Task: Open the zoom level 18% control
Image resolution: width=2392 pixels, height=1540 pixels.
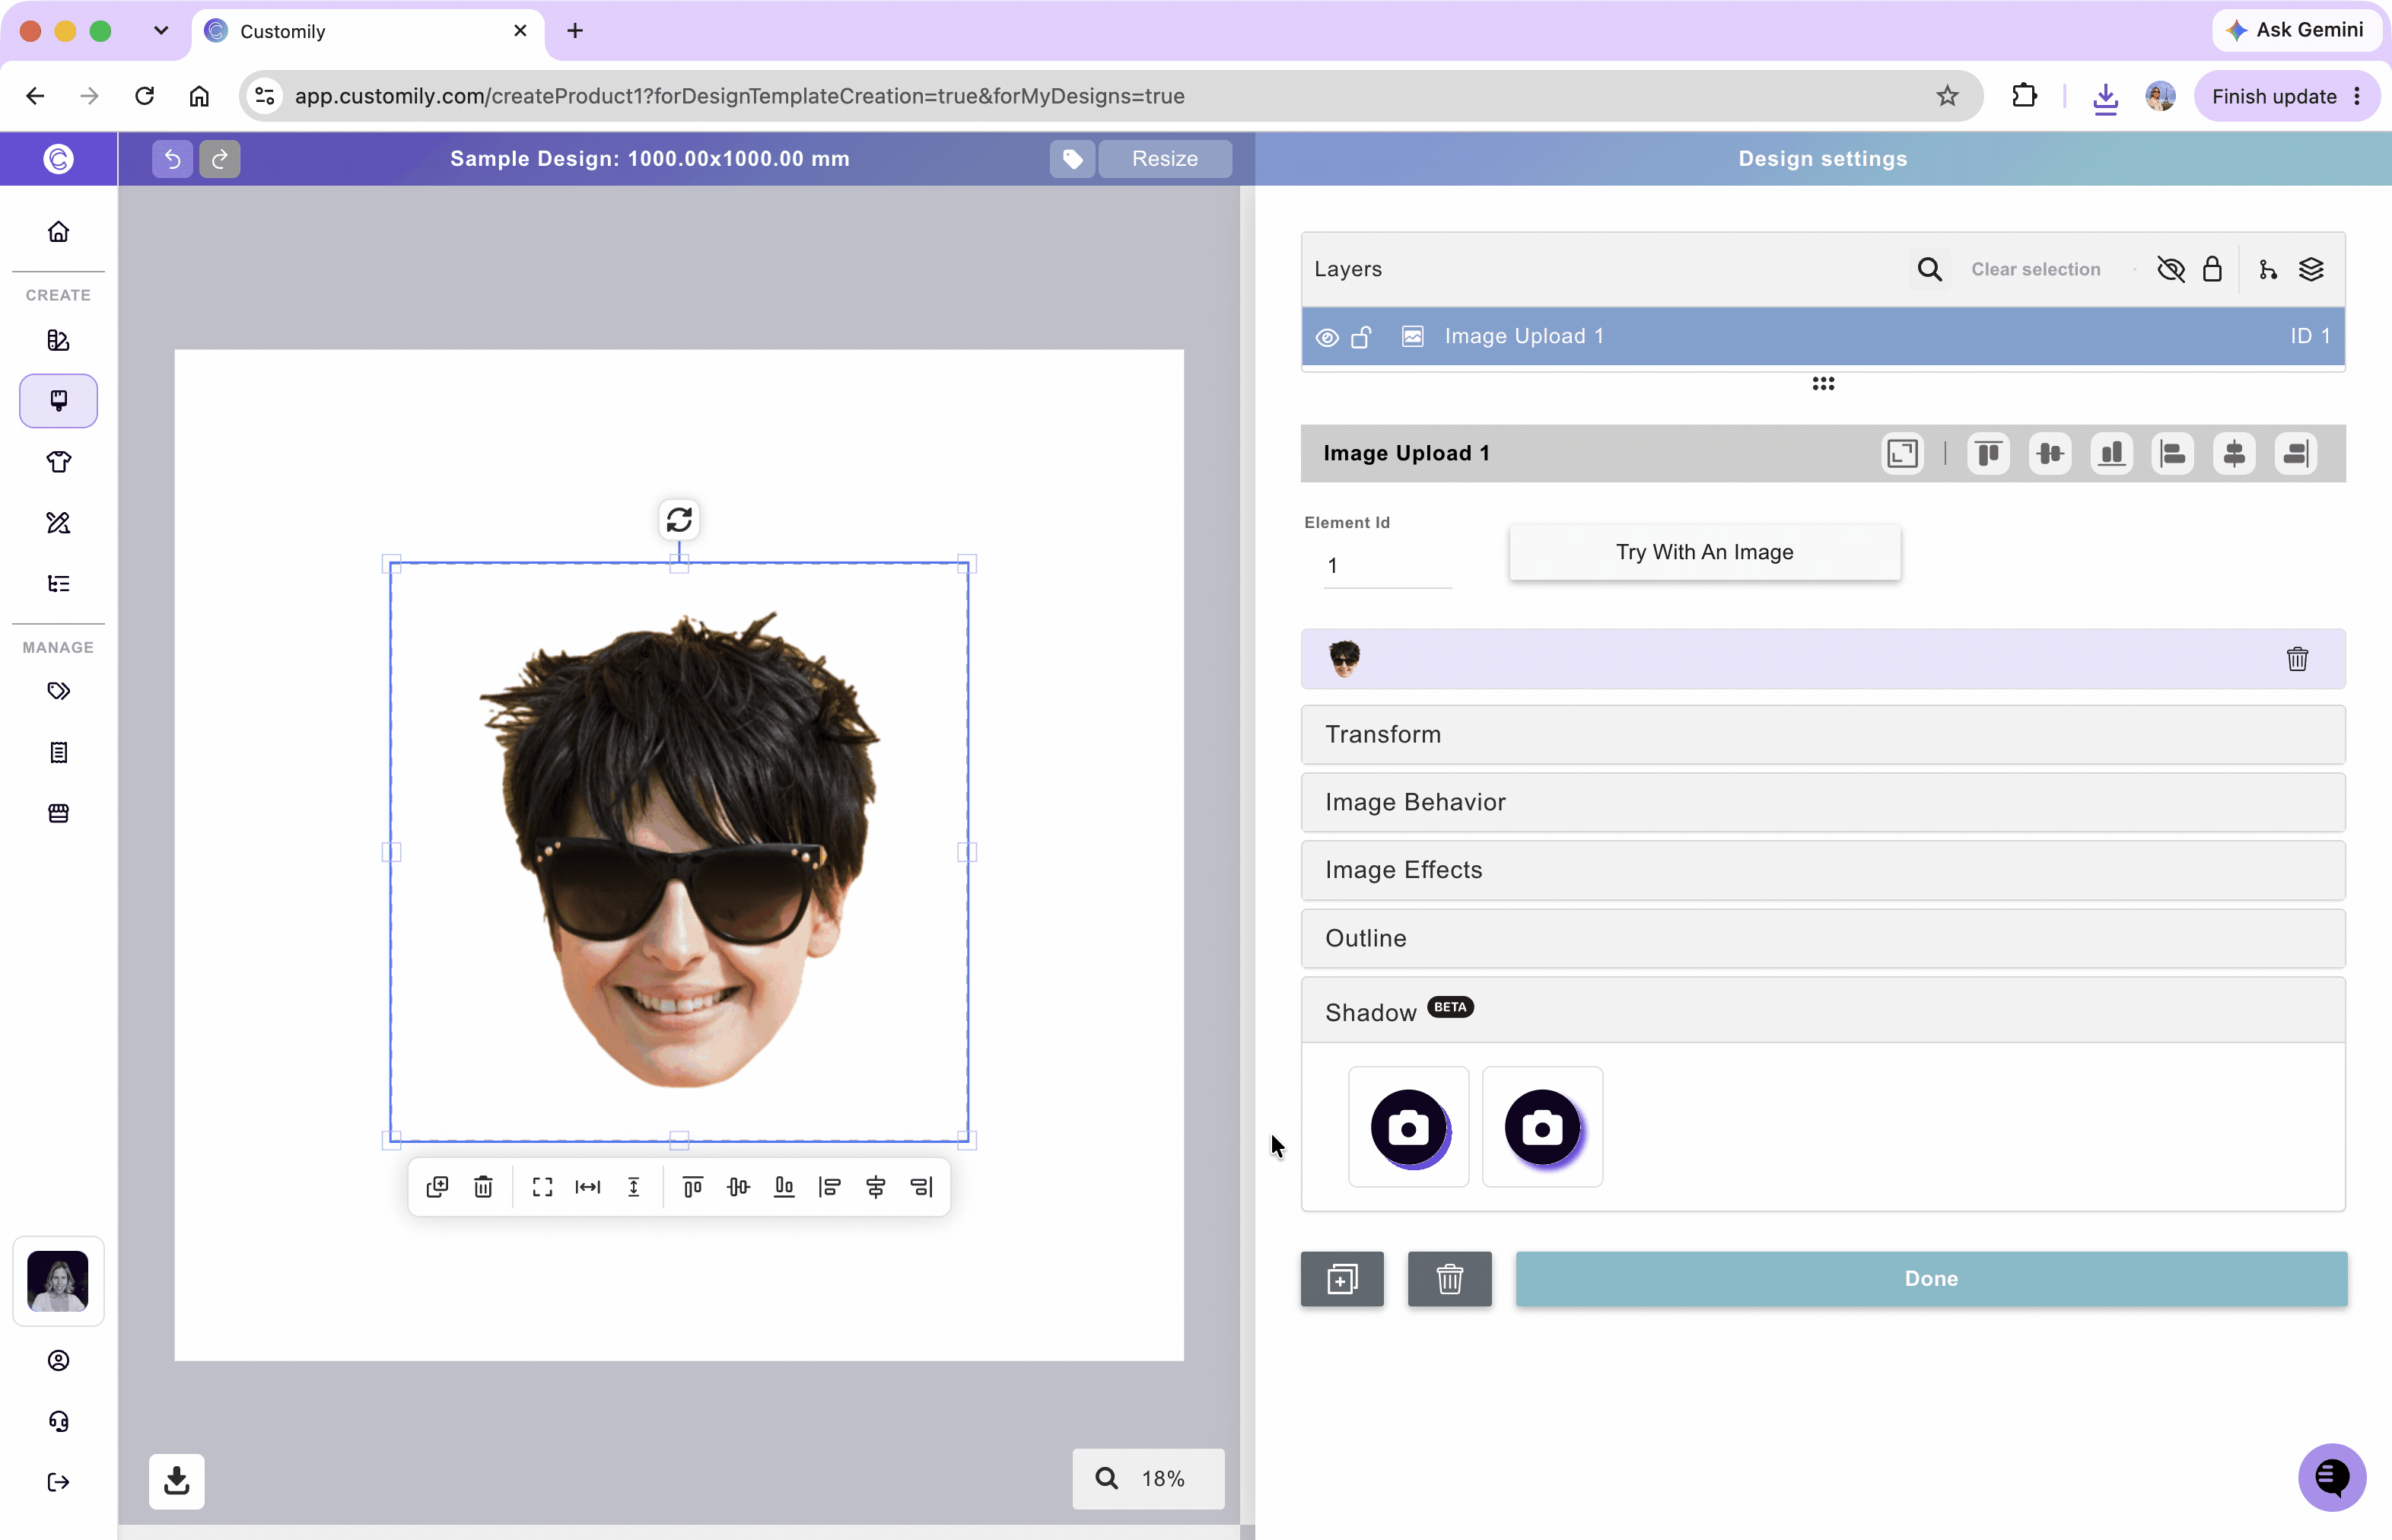Action: point(1148,1478)
